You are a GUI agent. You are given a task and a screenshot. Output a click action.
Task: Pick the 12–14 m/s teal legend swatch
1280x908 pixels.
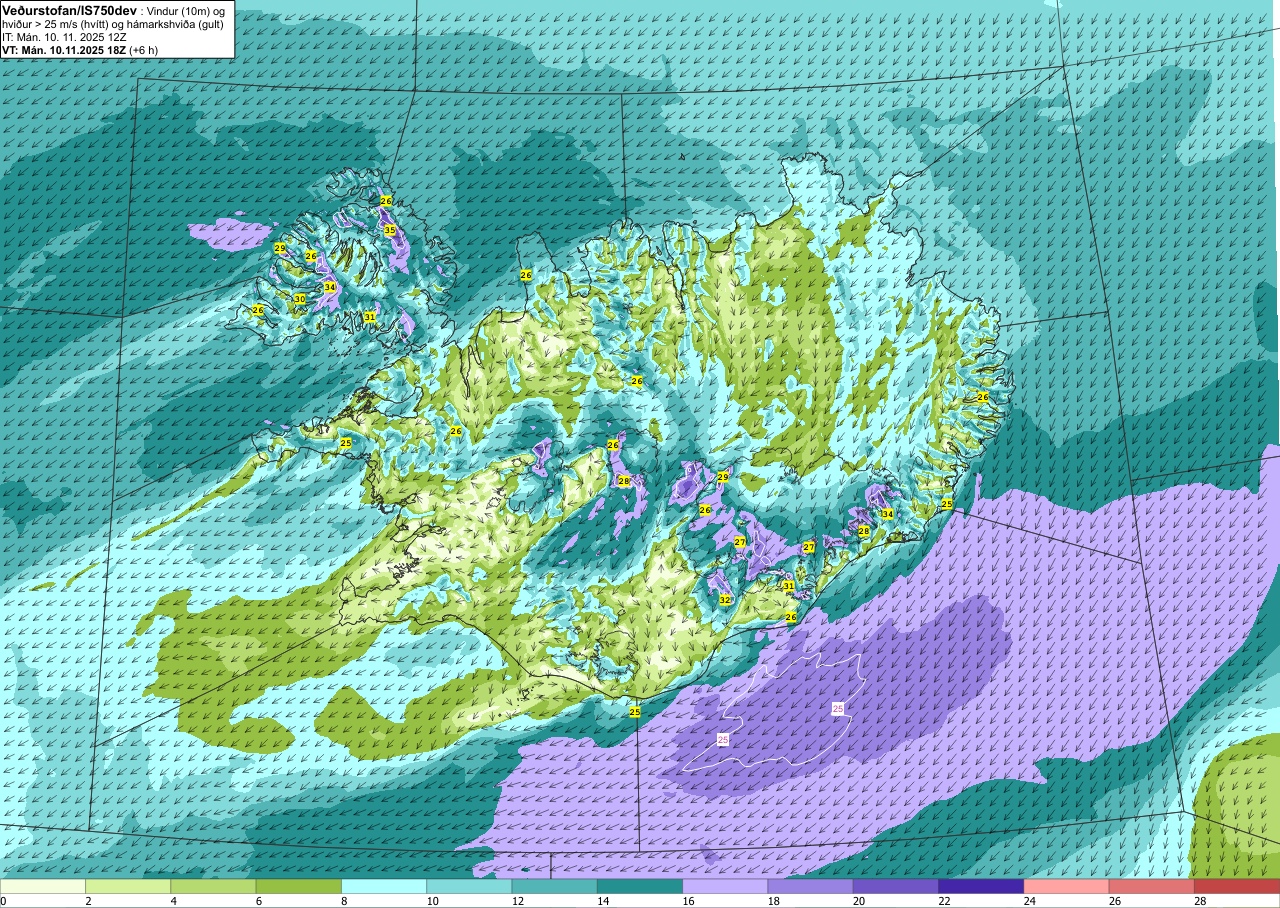tap(554, 886)
